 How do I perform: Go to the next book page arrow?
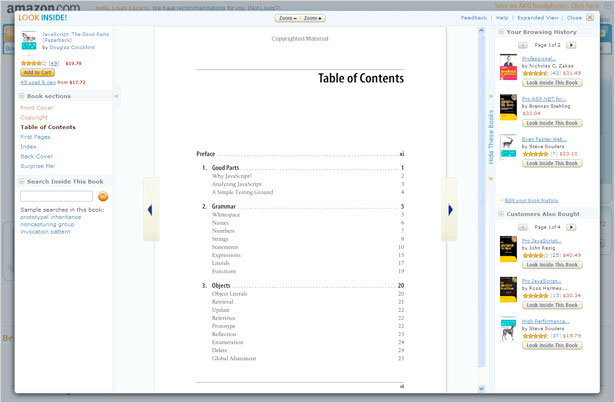tap(450, 210)
